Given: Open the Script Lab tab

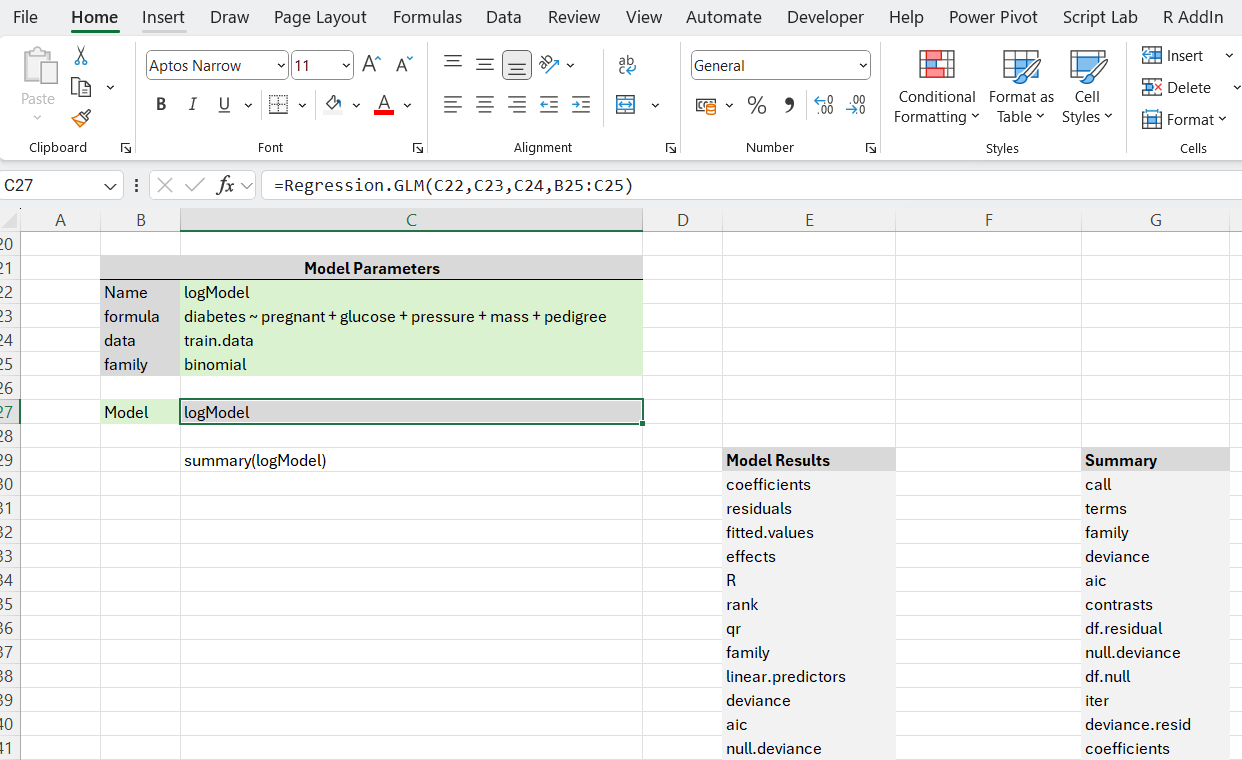Looking at the screenshot, I should [1100, 17].
